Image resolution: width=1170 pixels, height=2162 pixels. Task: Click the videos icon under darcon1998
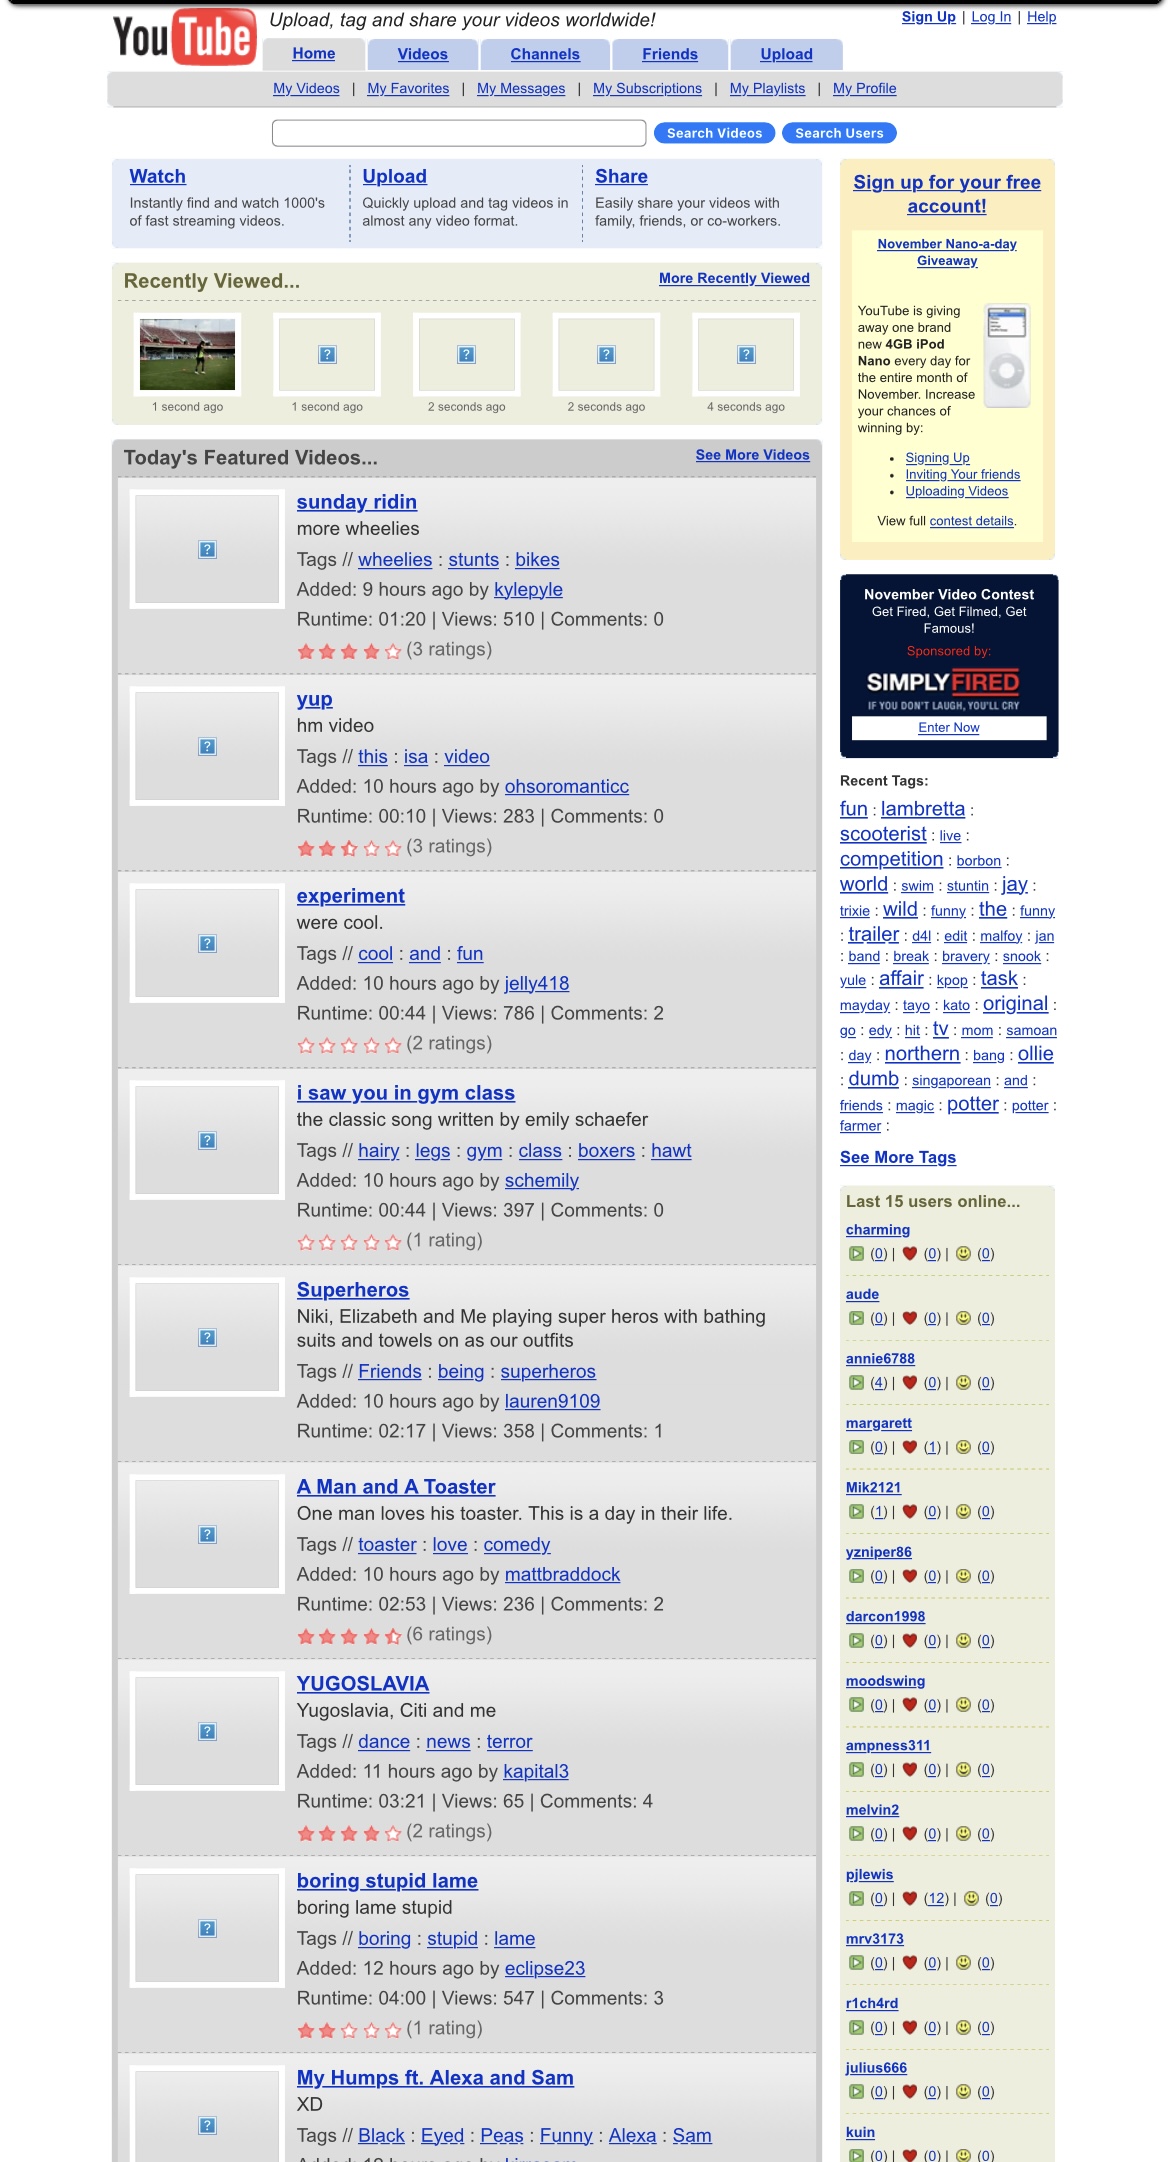(x=856, y=1641)
